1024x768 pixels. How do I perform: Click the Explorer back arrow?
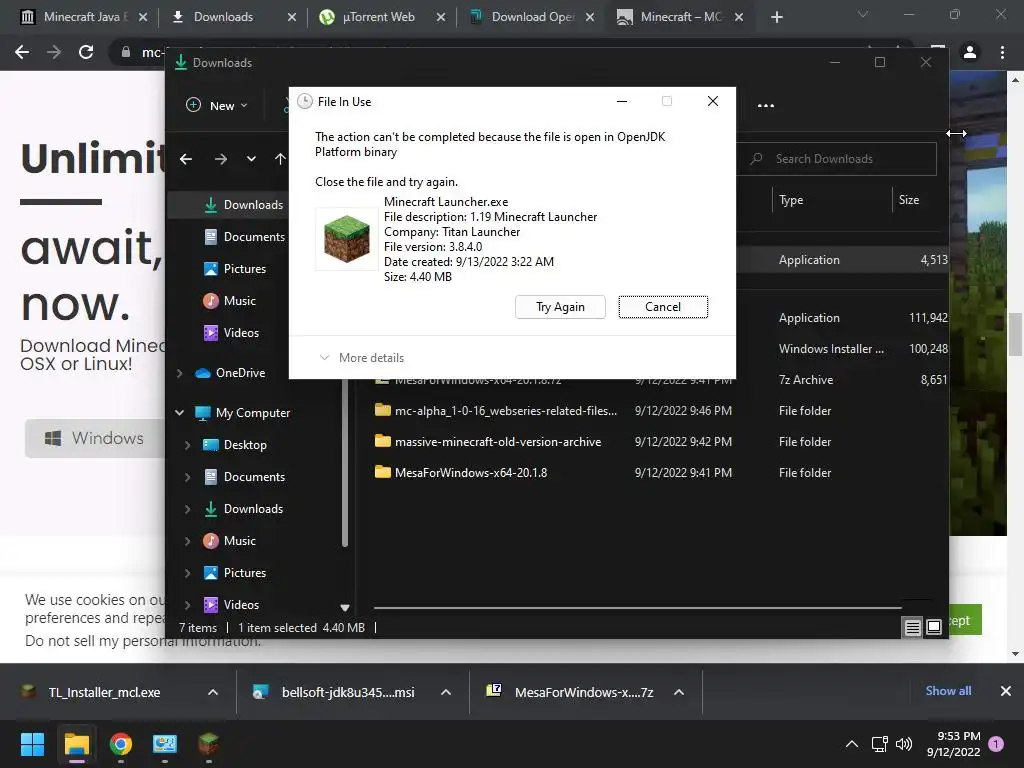point(186,159)
